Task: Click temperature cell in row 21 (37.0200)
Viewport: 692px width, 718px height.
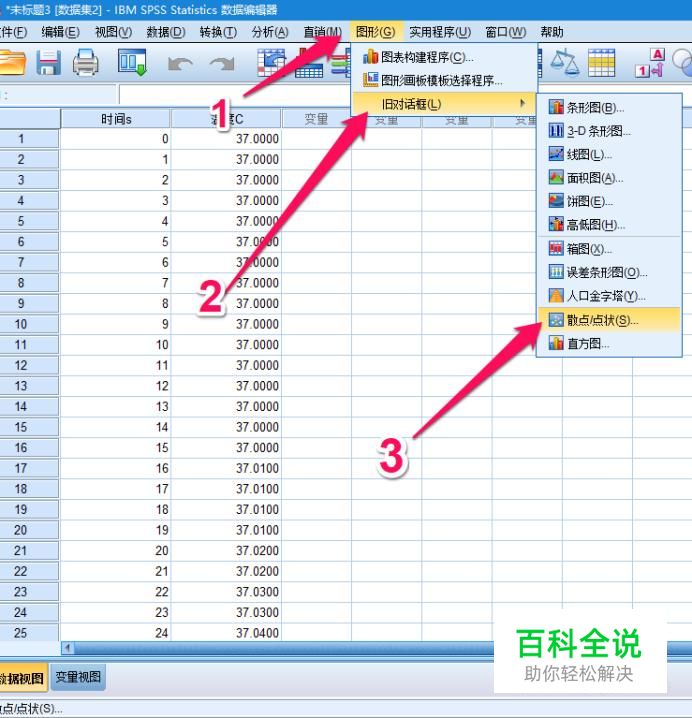Action: 226,550
